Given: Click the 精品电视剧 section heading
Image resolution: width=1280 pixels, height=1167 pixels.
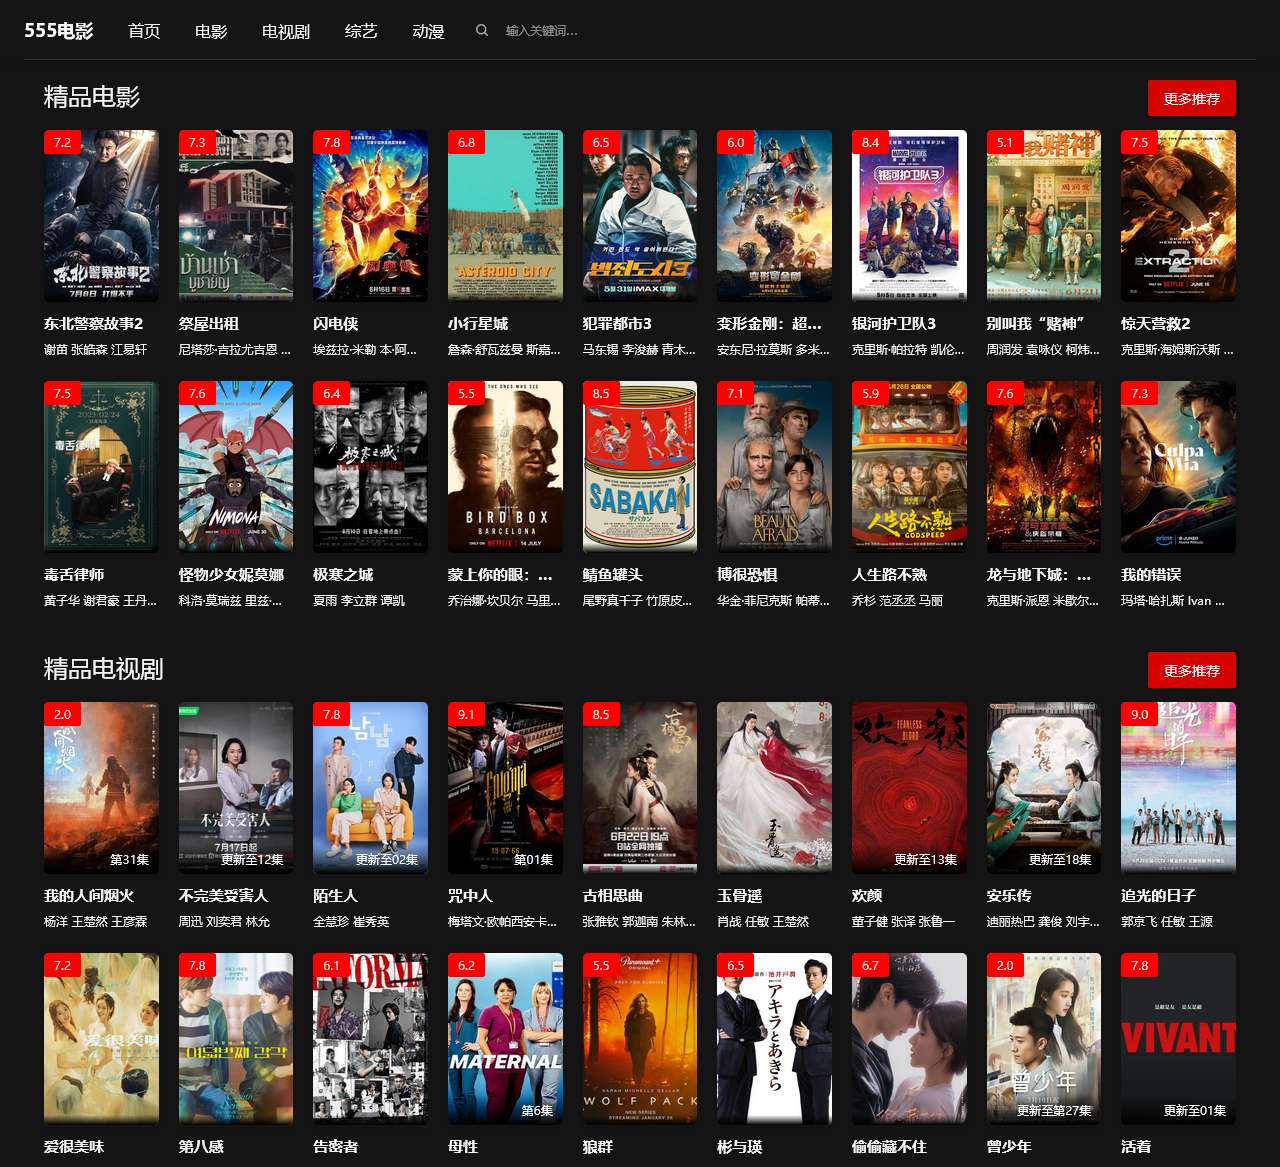Looking at the screenshot, I should 104,669.
